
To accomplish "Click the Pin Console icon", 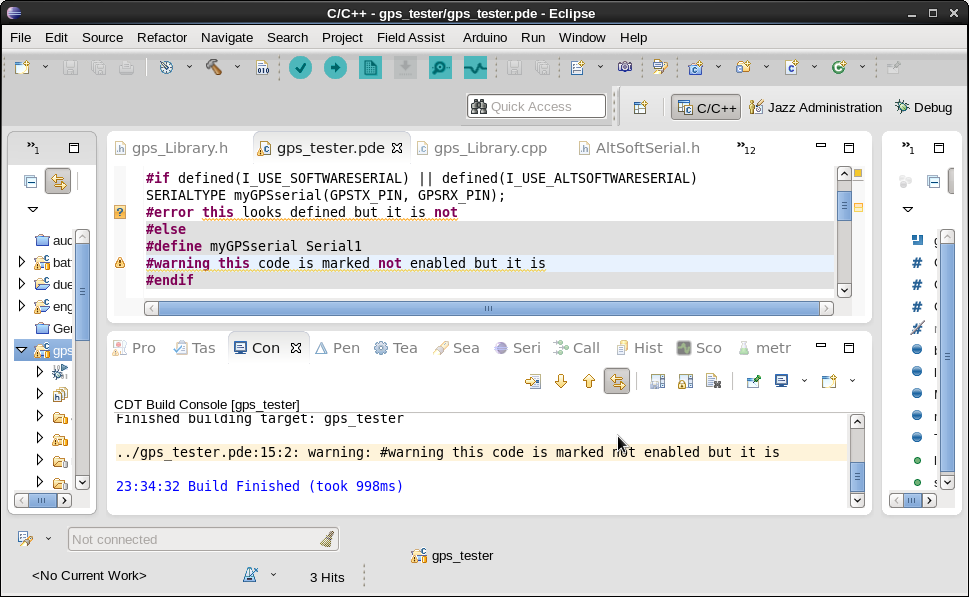I will click(x=754, y=381).
